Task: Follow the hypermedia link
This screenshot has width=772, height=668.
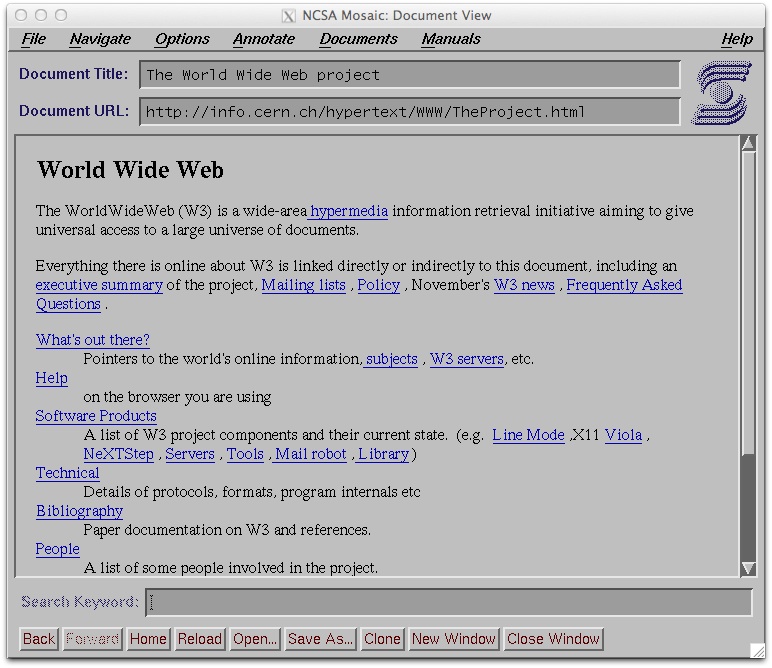Action: pos(349,211)
